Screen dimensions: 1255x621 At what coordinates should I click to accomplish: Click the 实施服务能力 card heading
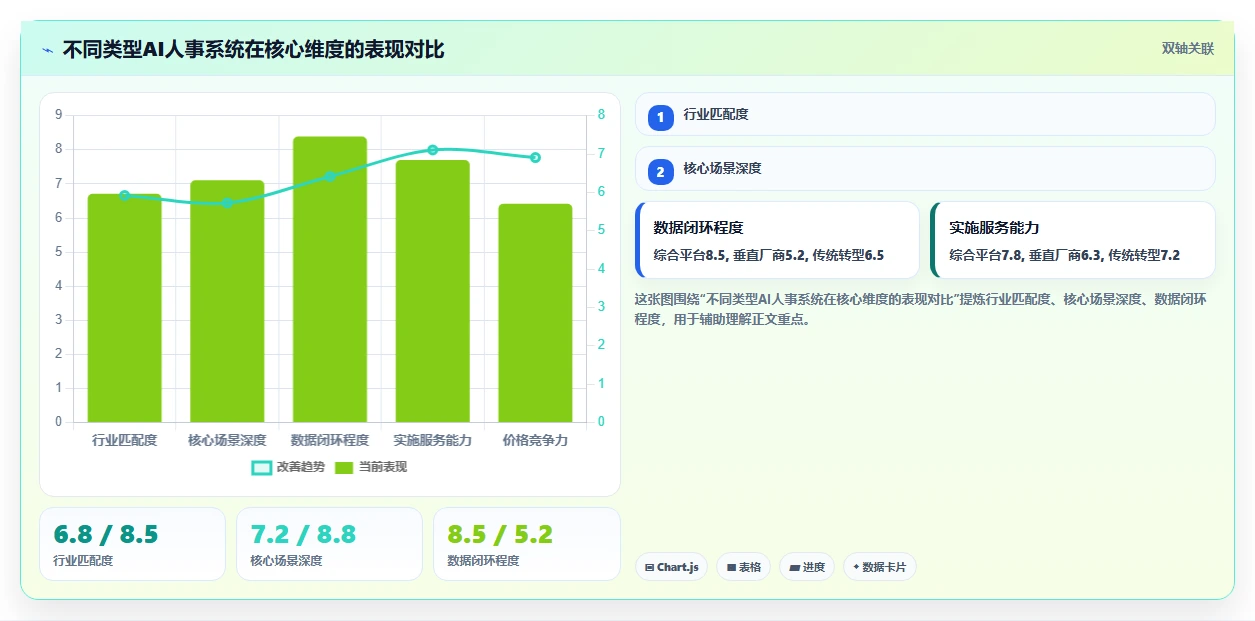tap(994, 228)
